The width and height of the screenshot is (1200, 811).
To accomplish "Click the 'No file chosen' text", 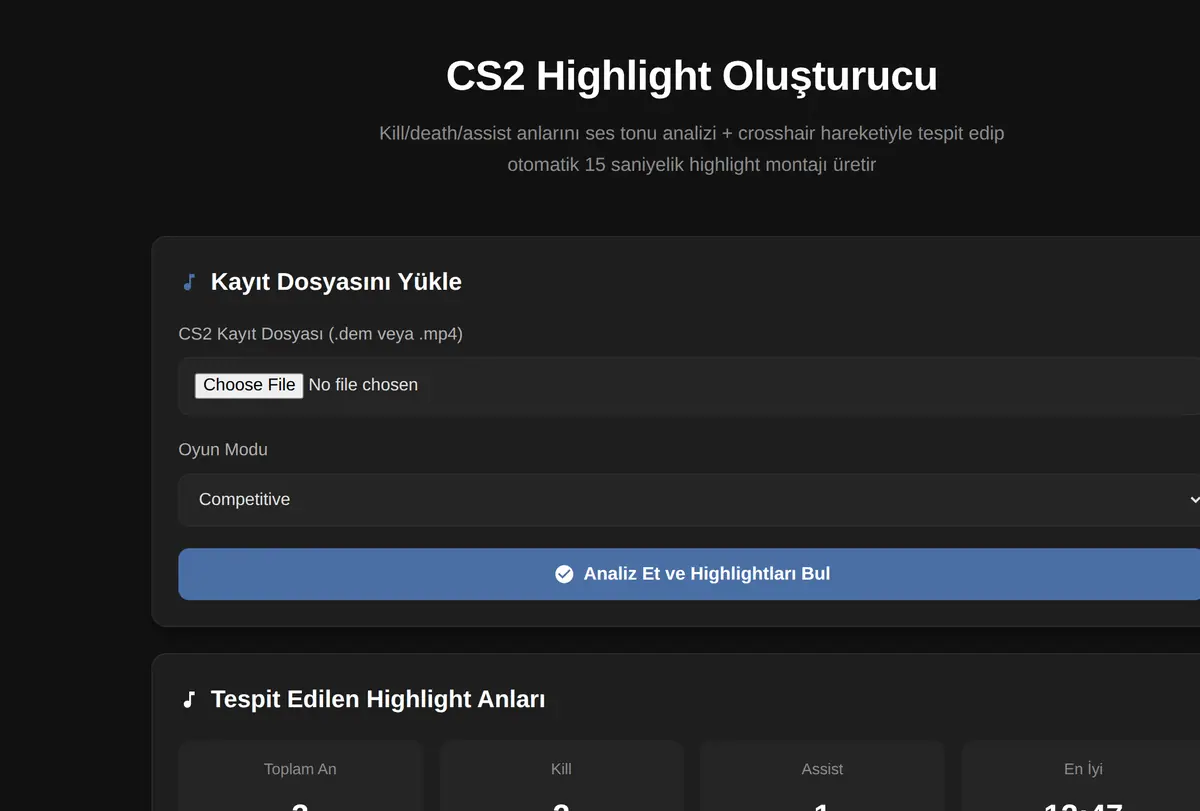I will pos(363,385).
